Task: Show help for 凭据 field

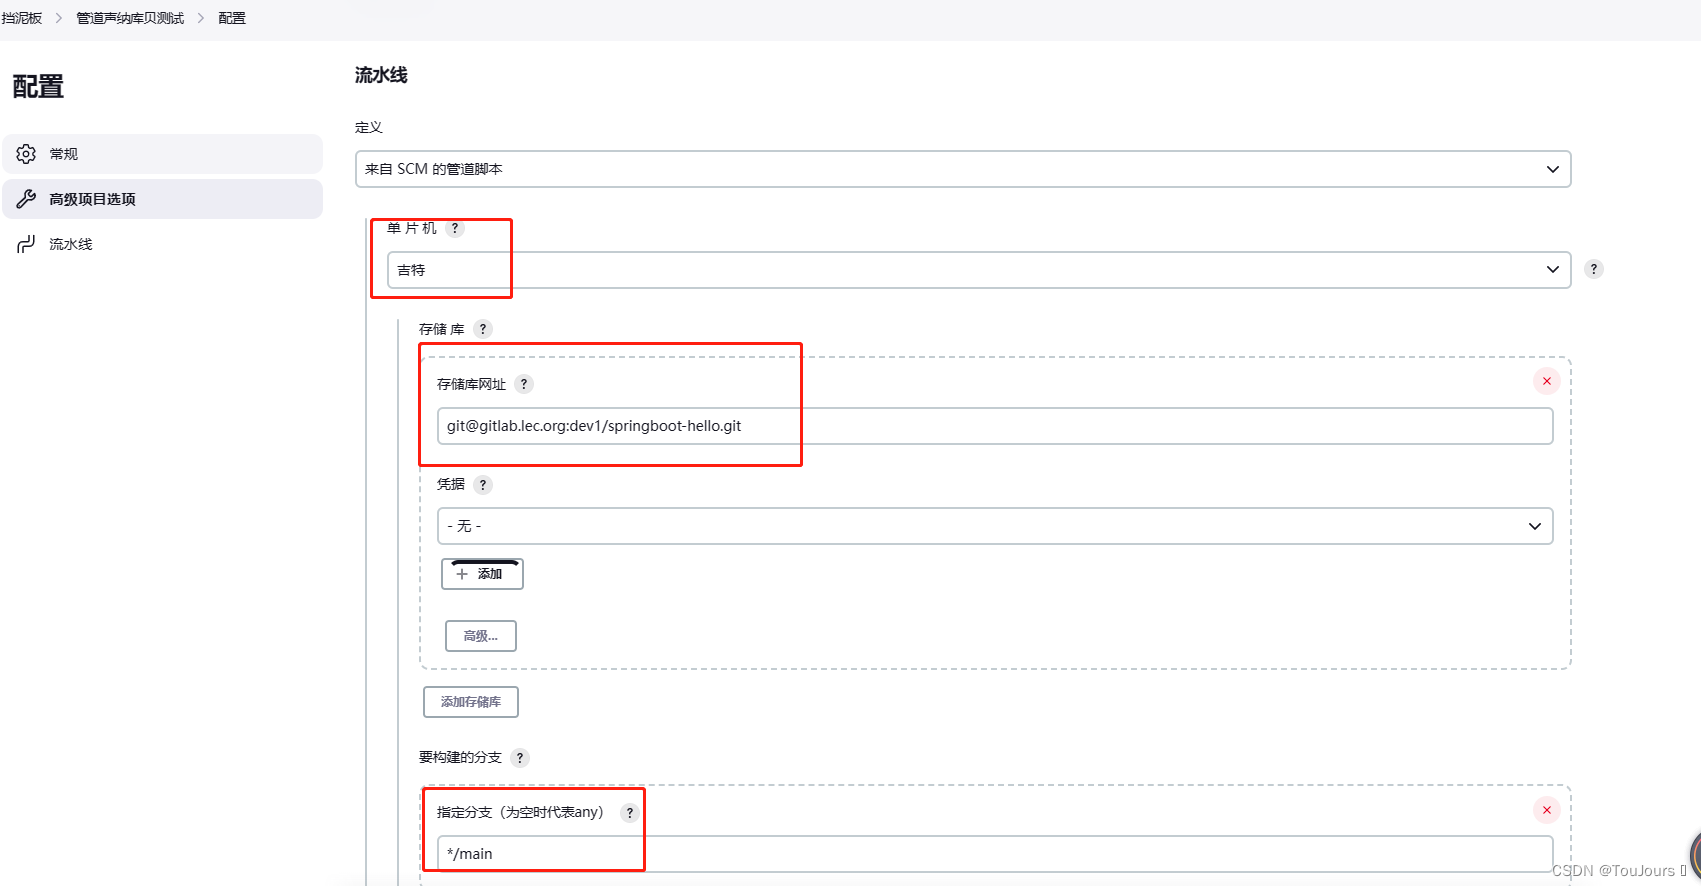Action: coord(483,485)
